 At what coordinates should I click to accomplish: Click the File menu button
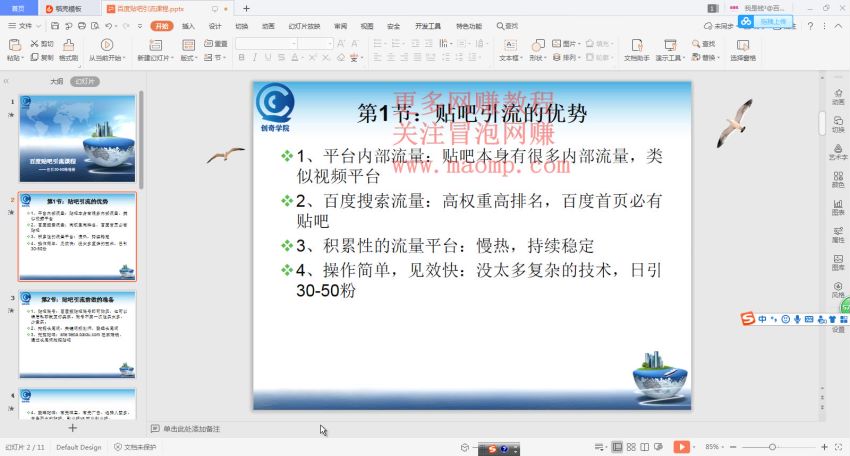[21, 25]
